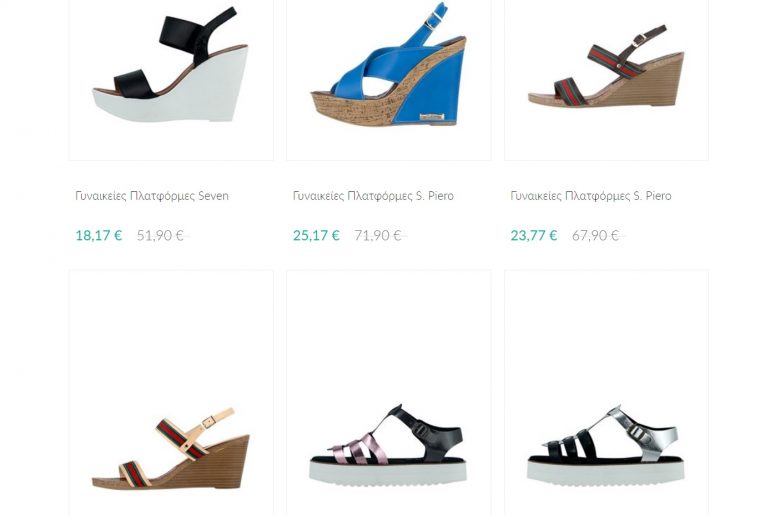Click the S. Piero title under the striped wedge
The height and width of the screenshot is (515, 770).
(x=591, y=196)
